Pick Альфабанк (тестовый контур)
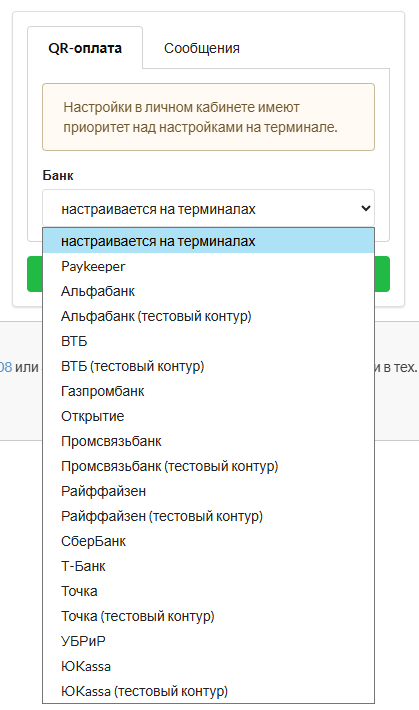 coord(208,316)
